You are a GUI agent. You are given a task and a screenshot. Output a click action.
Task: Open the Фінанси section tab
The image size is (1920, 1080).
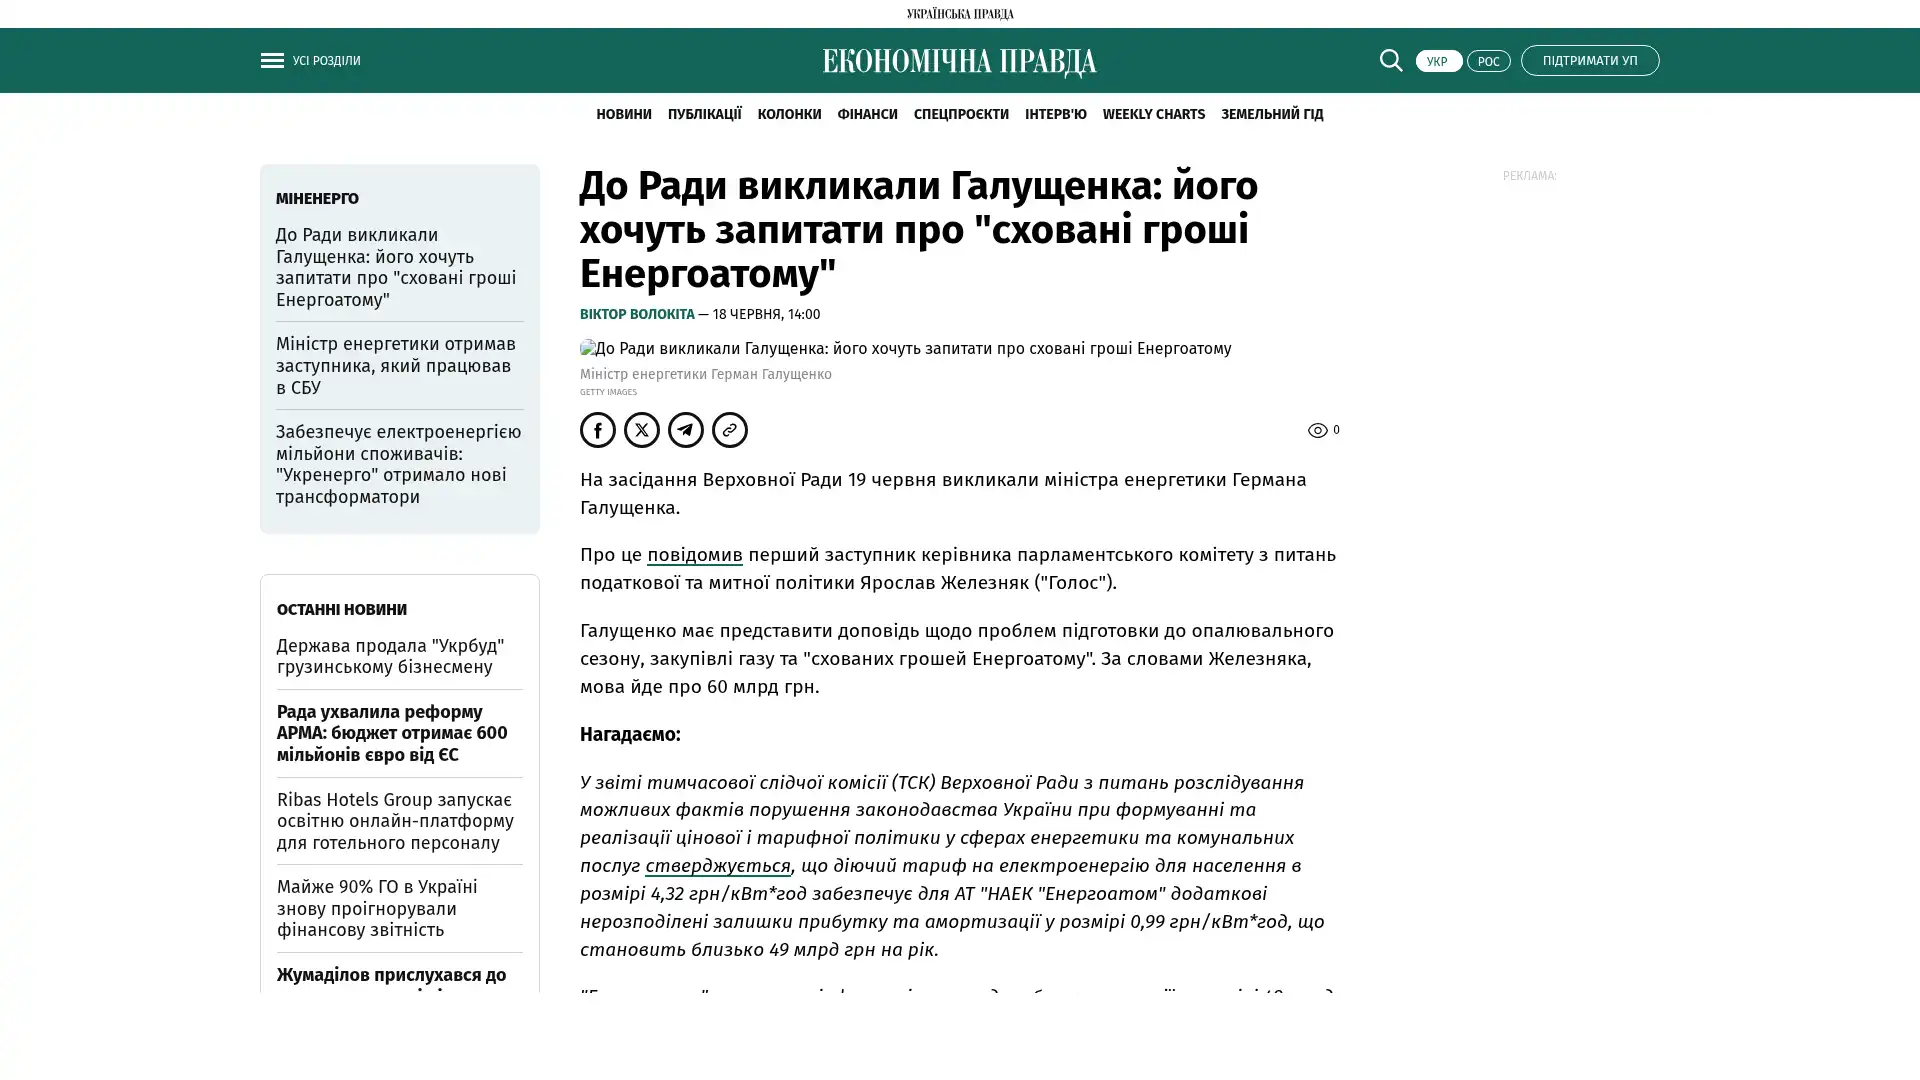point(867,114)
